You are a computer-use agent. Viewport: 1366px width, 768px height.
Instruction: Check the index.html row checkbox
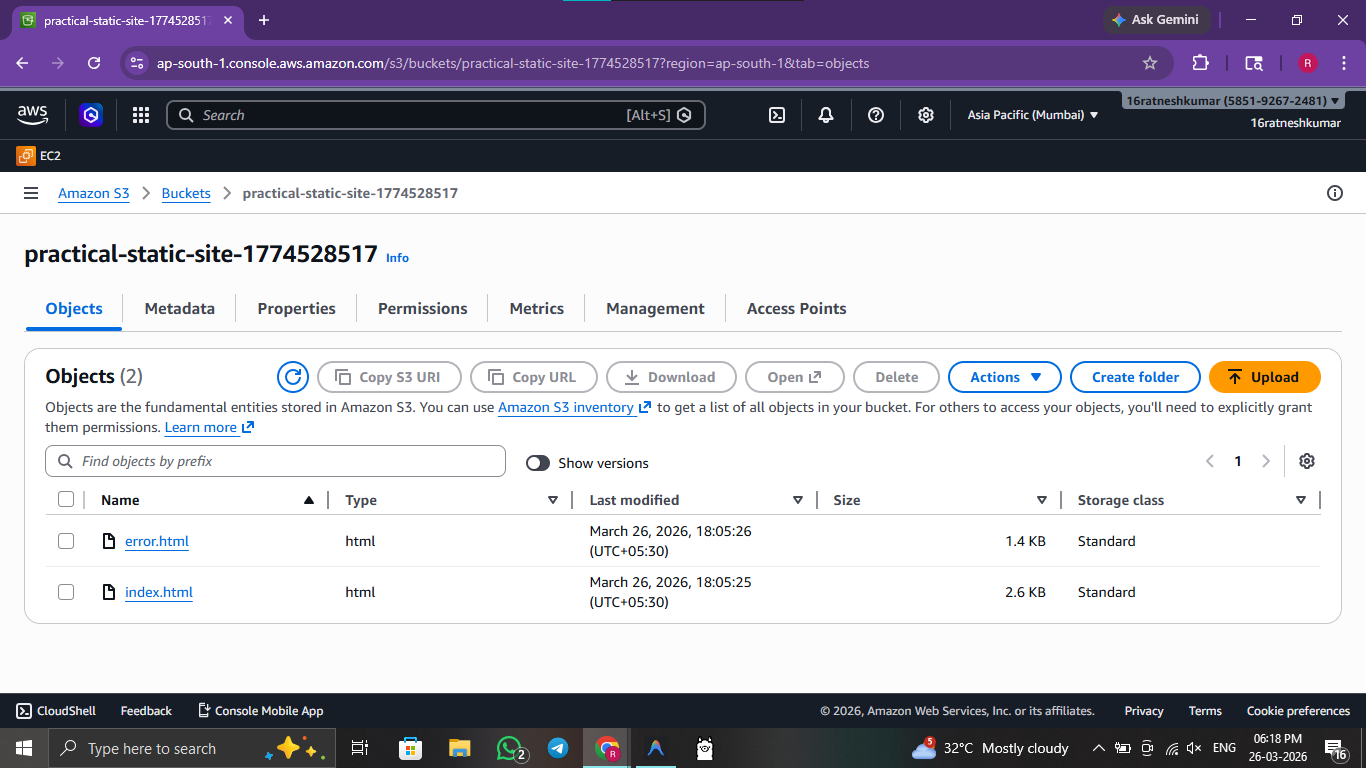tap(66, 592)
